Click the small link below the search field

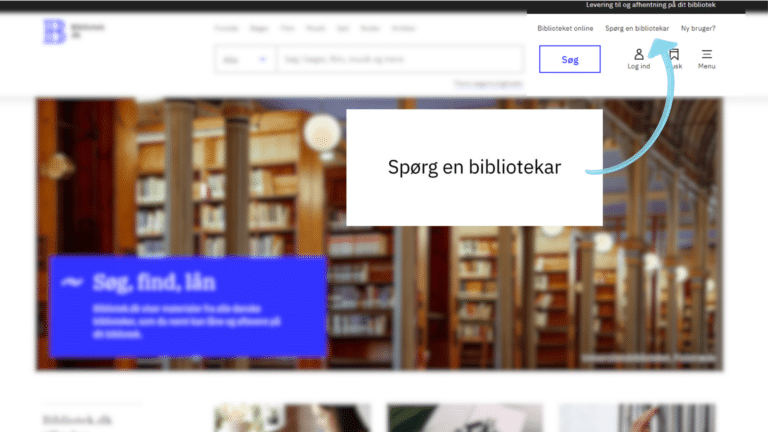[488, 84]
